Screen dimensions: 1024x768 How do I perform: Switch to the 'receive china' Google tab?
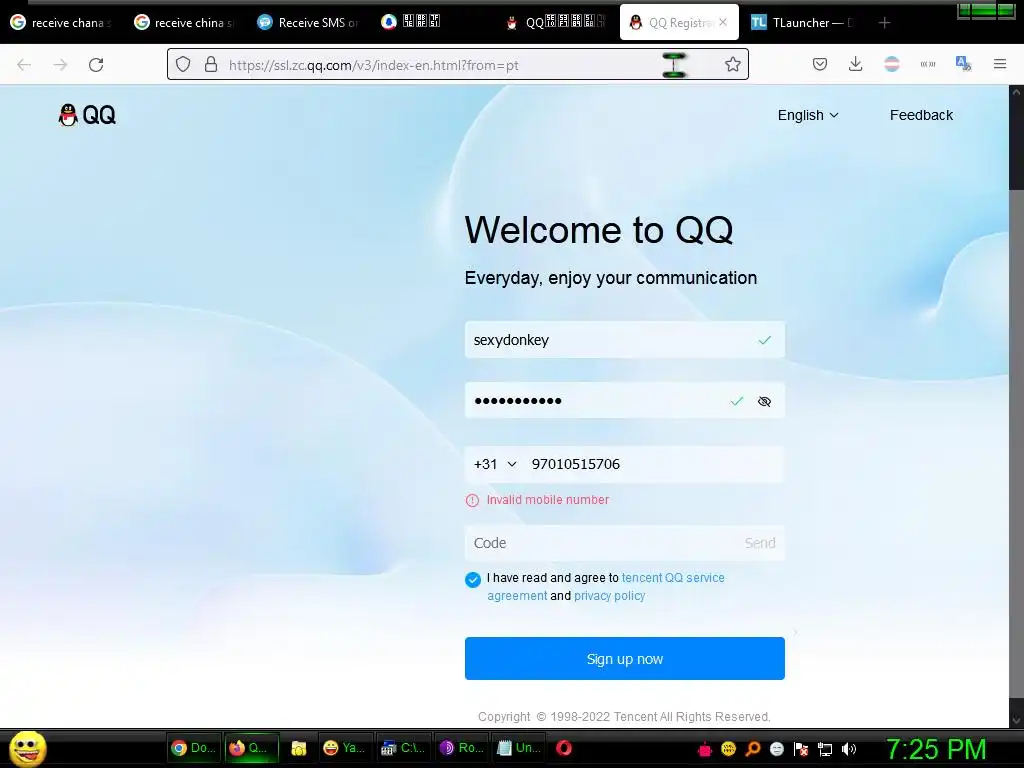coord(184,23)
